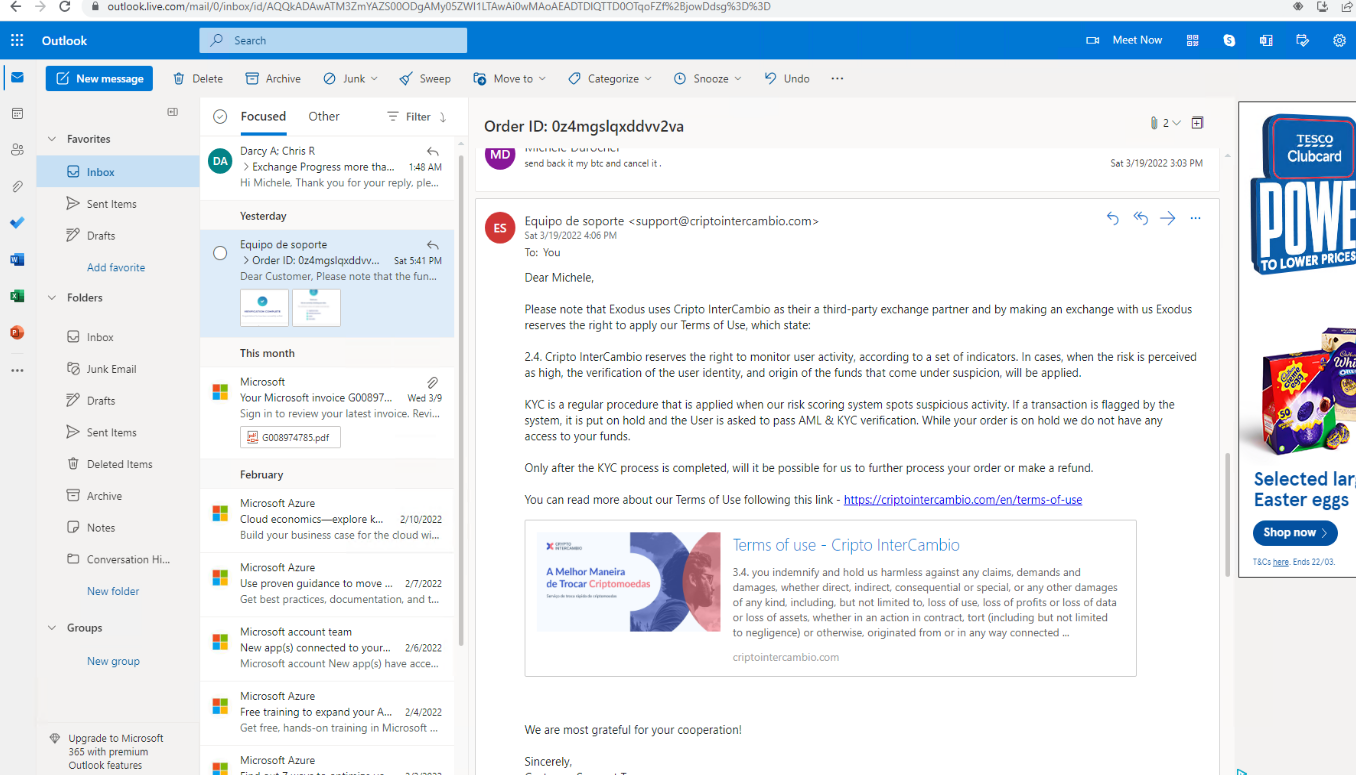The height and width of the screenshot is (775, 1356).
Task: Expand the Order ID conversation chevron
Action: coord(245,260)
